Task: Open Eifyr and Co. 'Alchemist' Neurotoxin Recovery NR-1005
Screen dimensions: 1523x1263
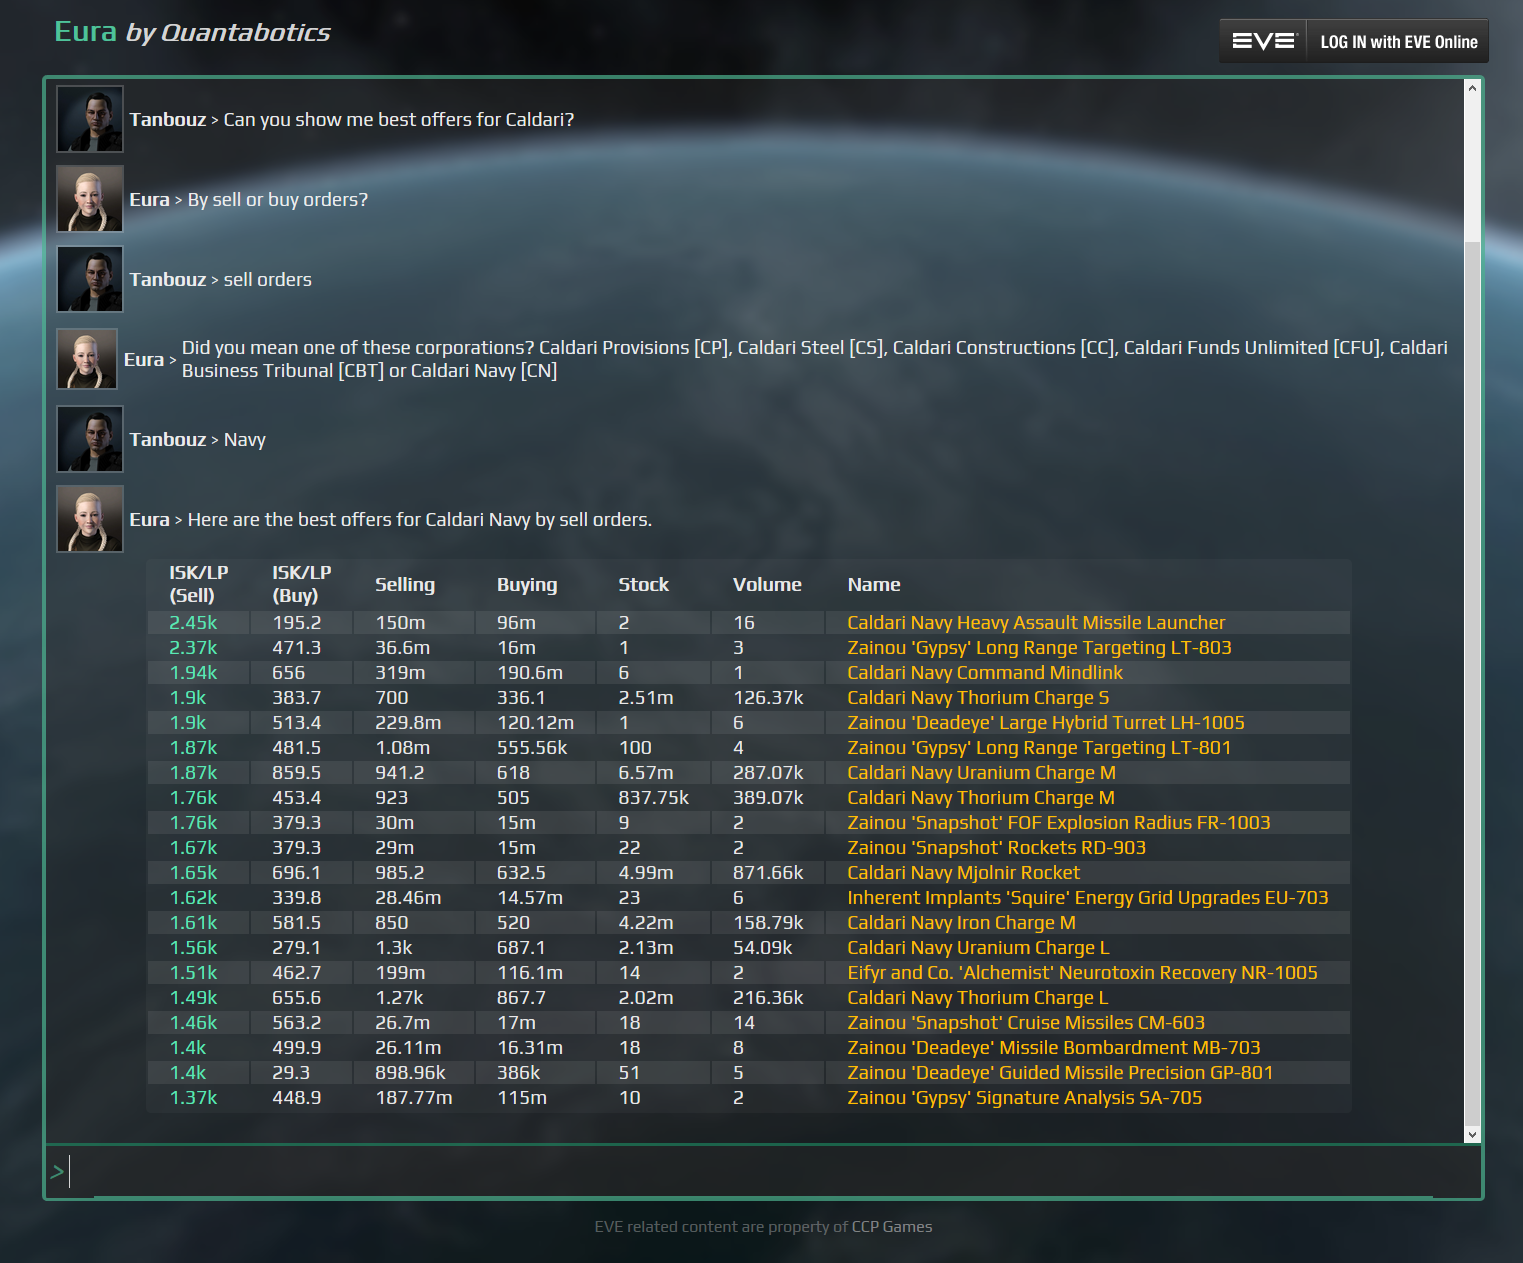Action: coord(1082,972)
